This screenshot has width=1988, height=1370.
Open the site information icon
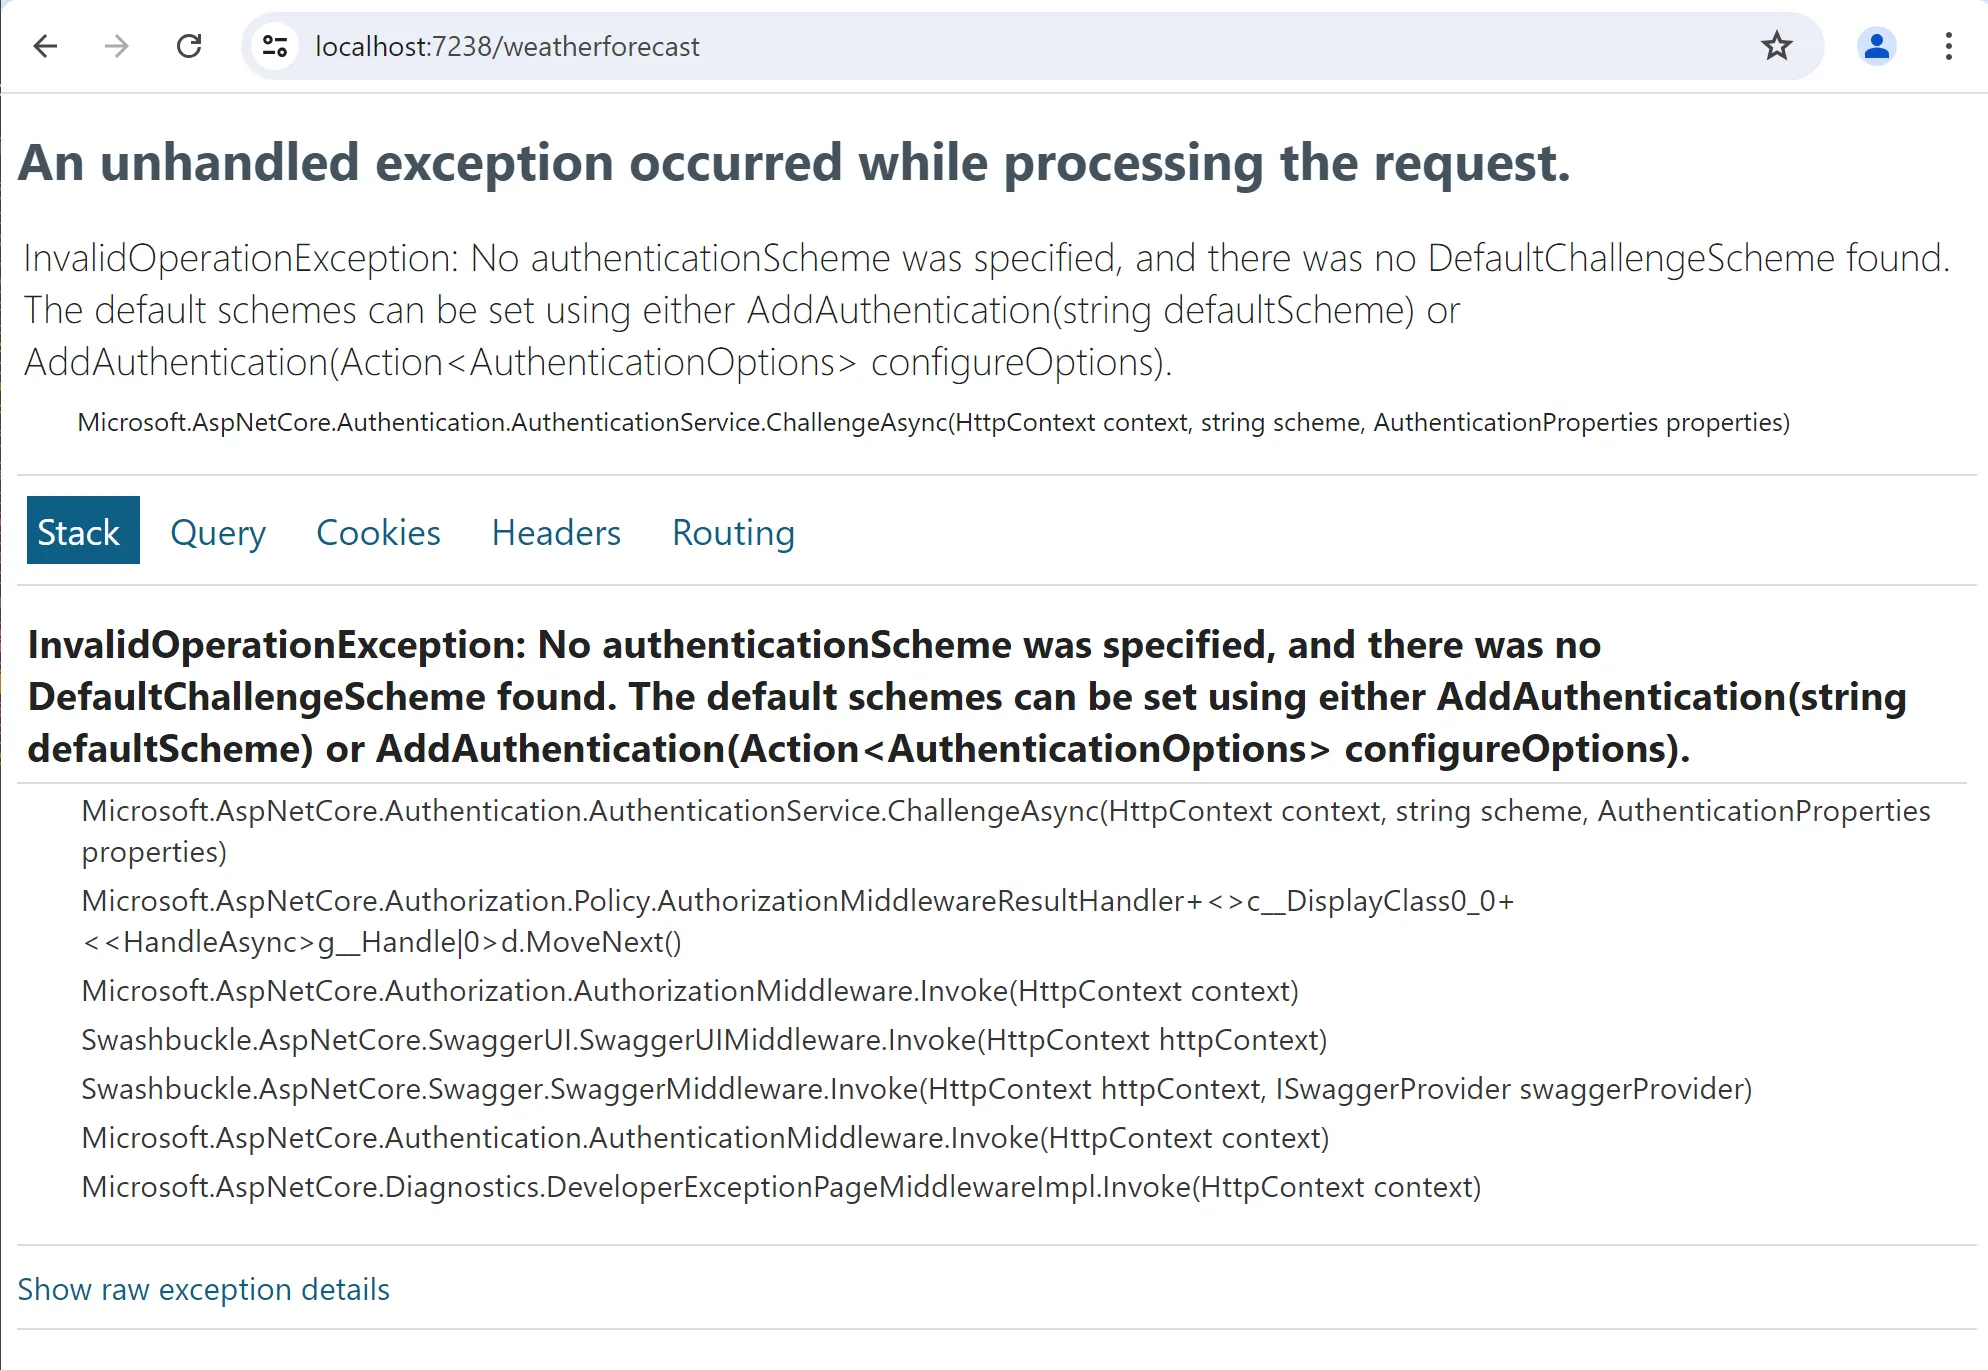click(275, 46)
